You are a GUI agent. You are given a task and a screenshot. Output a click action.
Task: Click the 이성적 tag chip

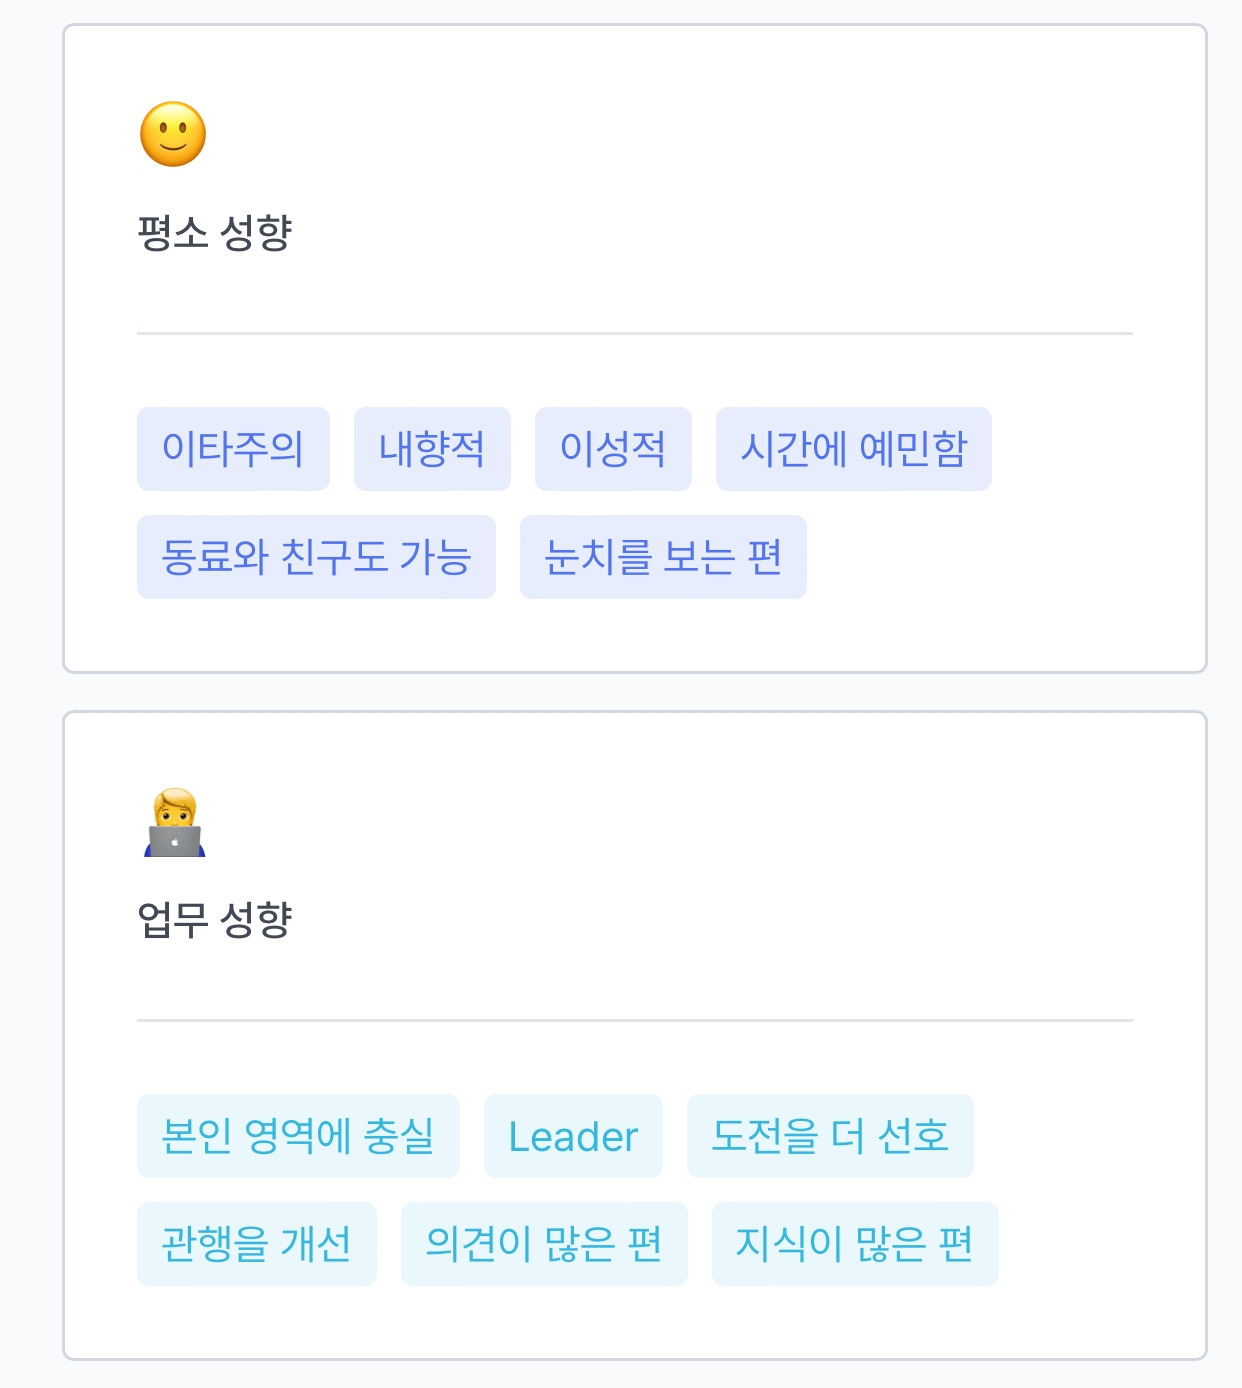613,449
